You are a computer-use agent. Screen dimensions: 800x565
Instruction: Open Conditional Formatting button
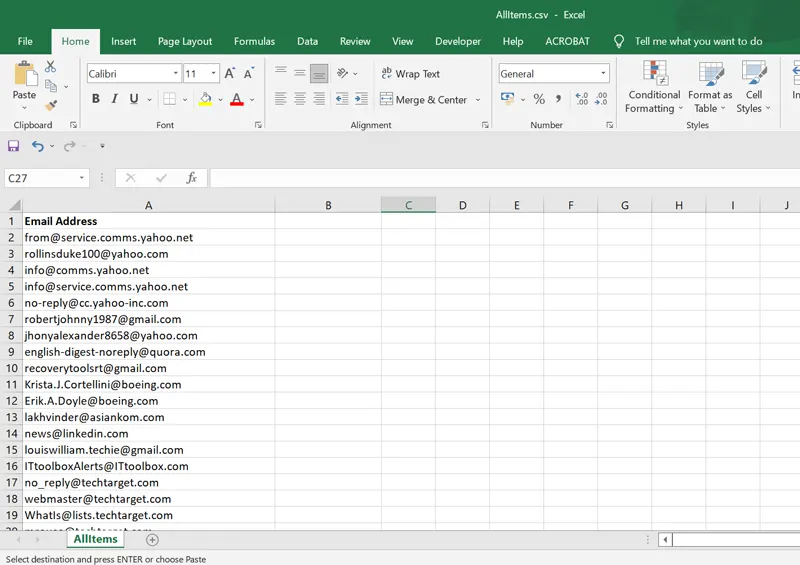click(654, 87)
